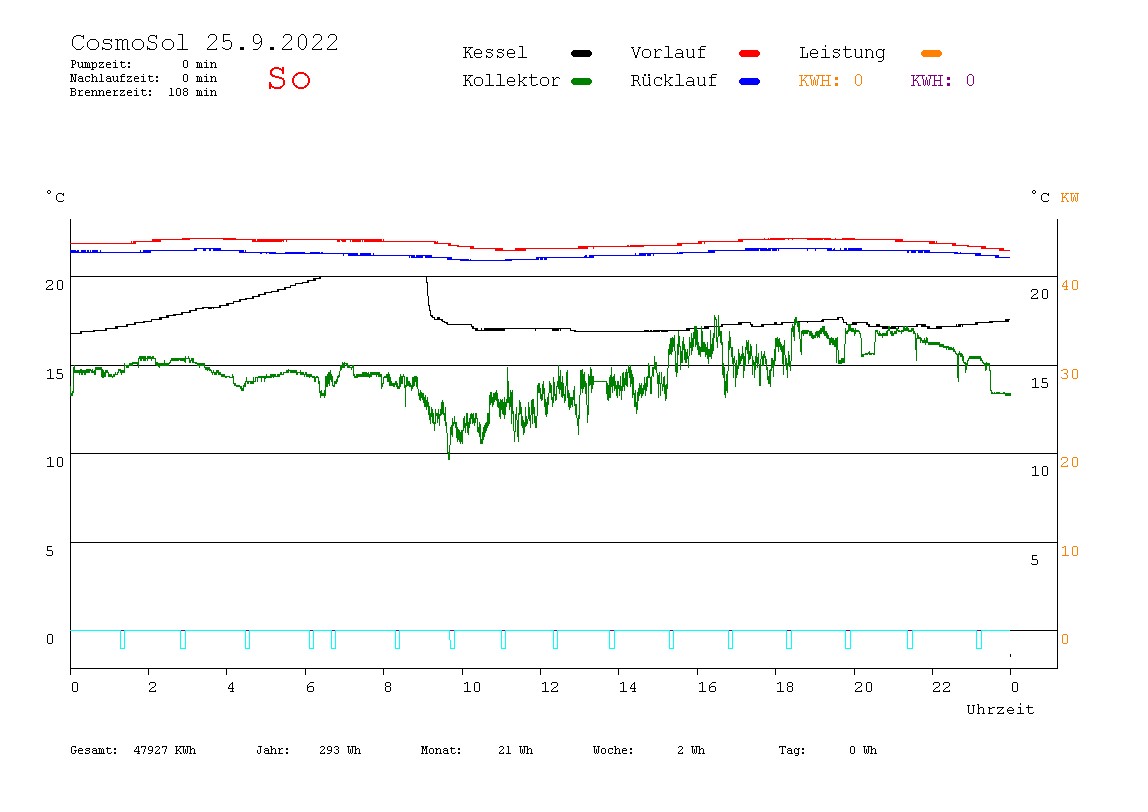Click hour "2" on the time axis
1148x812 pixels.
pos(152,688)
